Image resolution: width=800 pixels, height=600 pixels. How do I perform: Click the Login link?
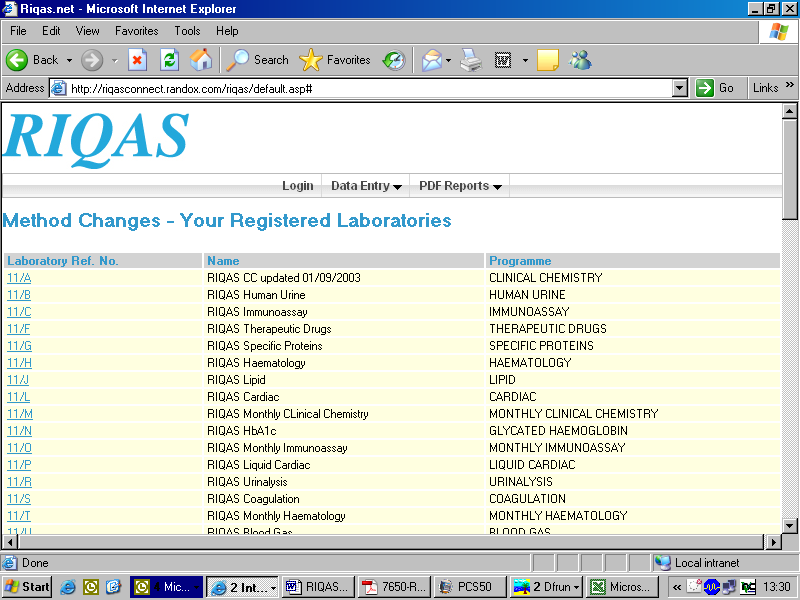pos(297,186)
